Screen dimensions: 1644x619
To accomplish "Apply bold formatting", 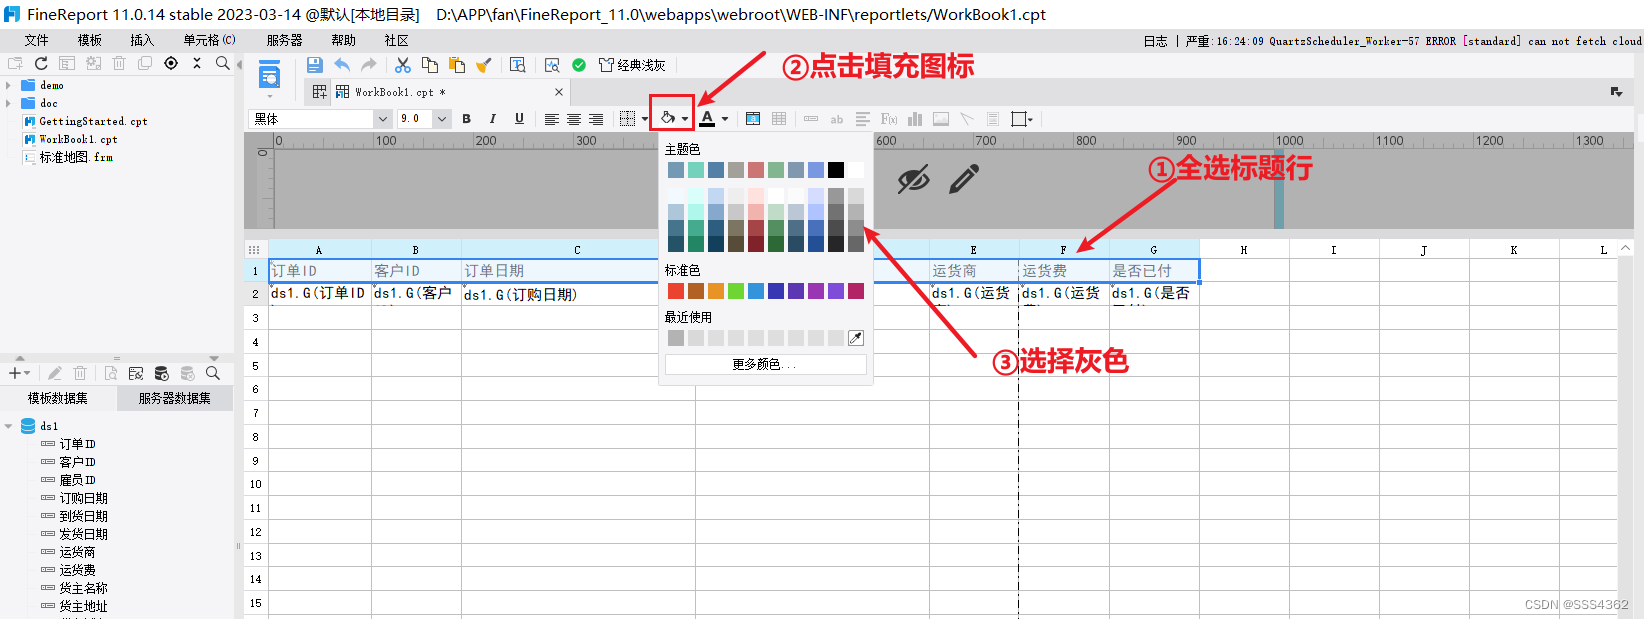I will (x=466, y=119).
